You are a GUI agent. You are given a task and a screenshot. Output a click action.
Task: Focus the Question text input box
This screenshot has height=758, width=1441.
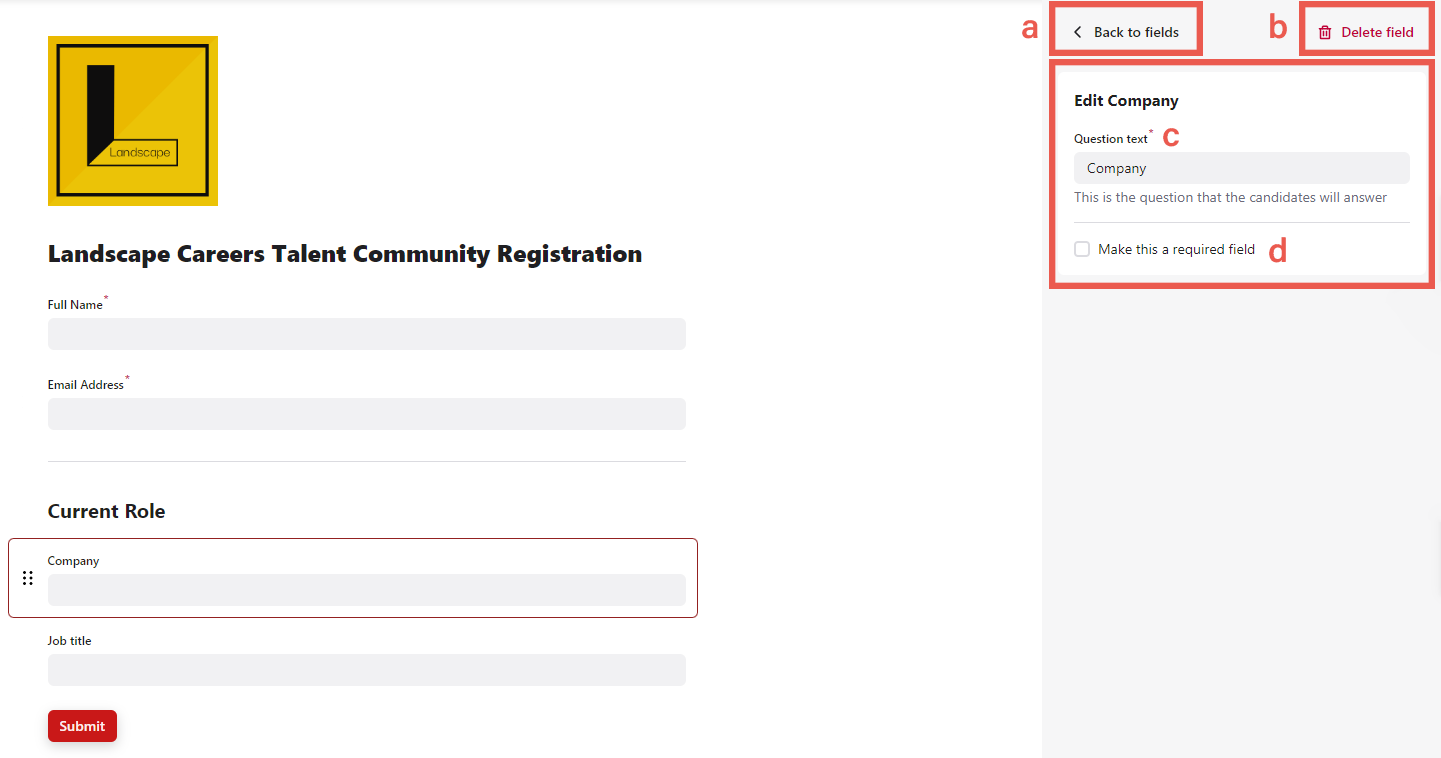[1241, 168]
